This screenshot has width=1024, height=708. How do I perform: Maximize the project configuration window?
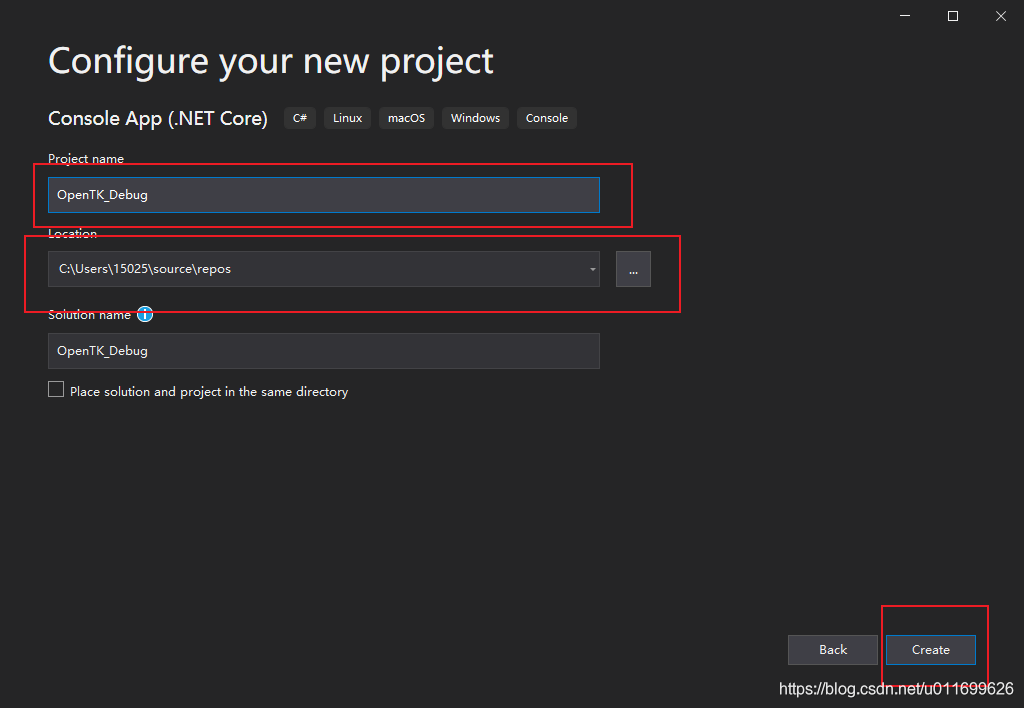tap(953, 16)
